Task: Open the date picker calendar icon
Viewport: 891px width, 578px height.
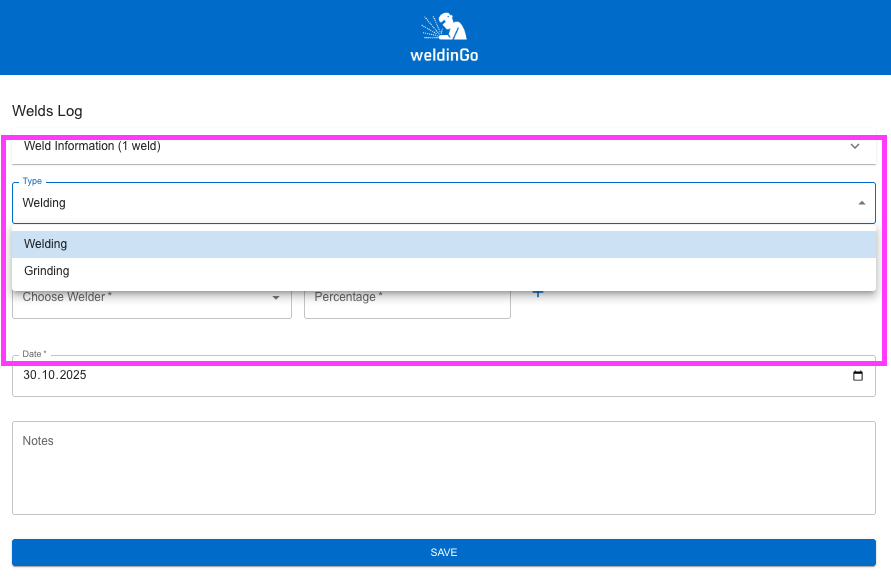Action: pyautogui.click(x=857, y=376)
